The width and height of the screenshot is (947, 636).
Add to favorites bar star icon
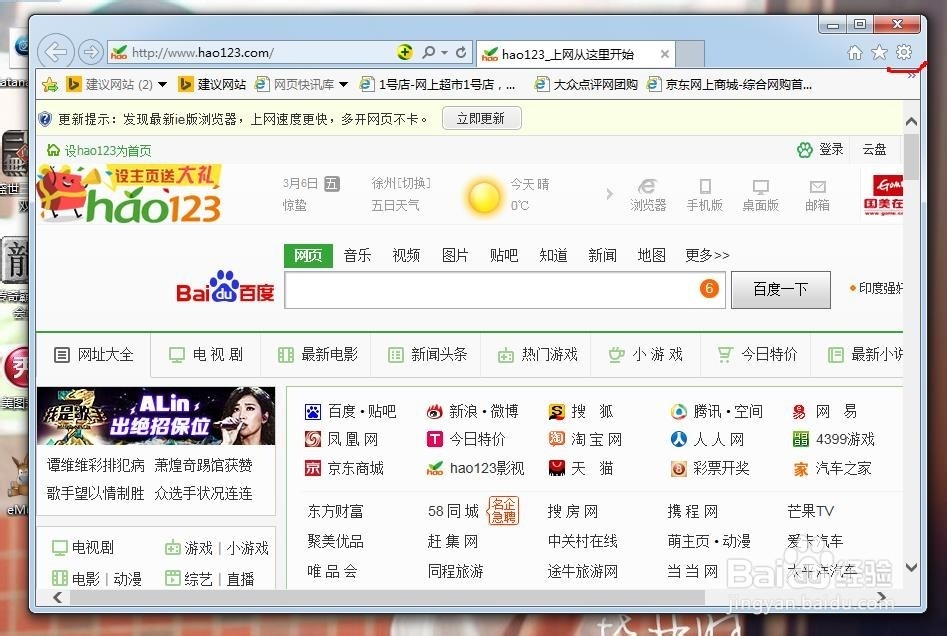(x=50, y=85)
